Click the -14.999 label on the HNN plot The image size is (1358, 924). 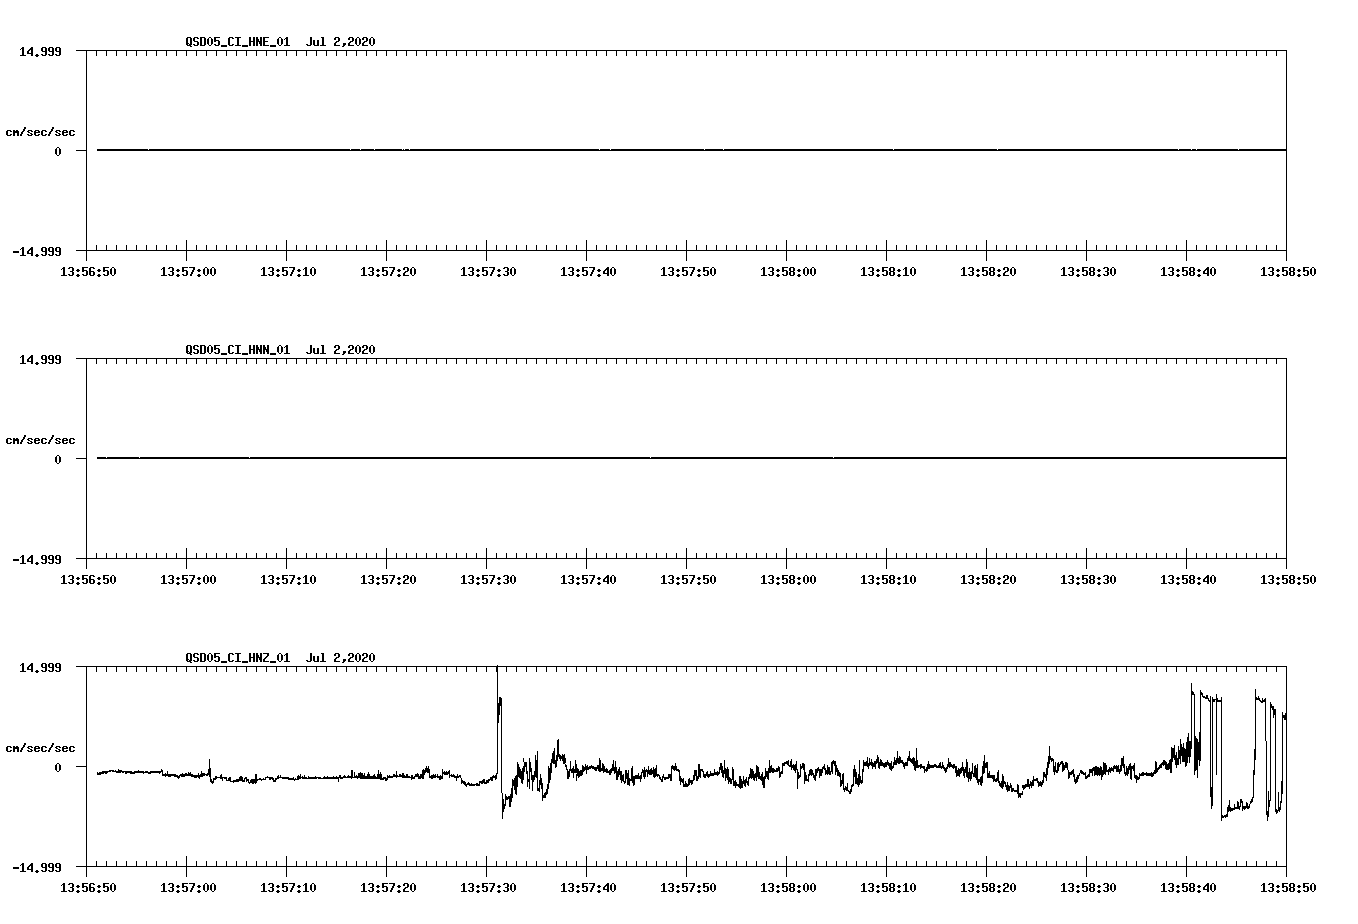[37, 559]
